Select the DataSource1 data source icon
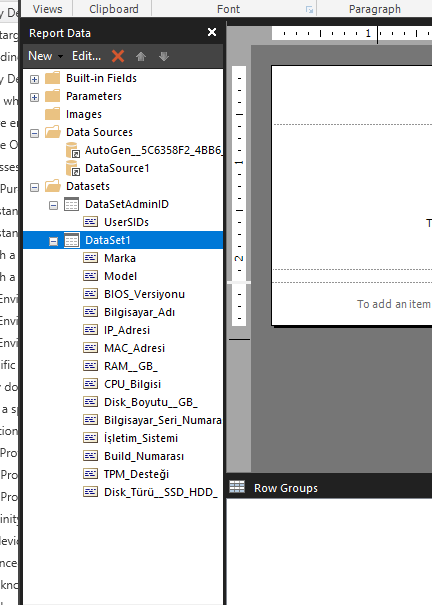Viewport: 432px width, 605px height. click(73, 168)
